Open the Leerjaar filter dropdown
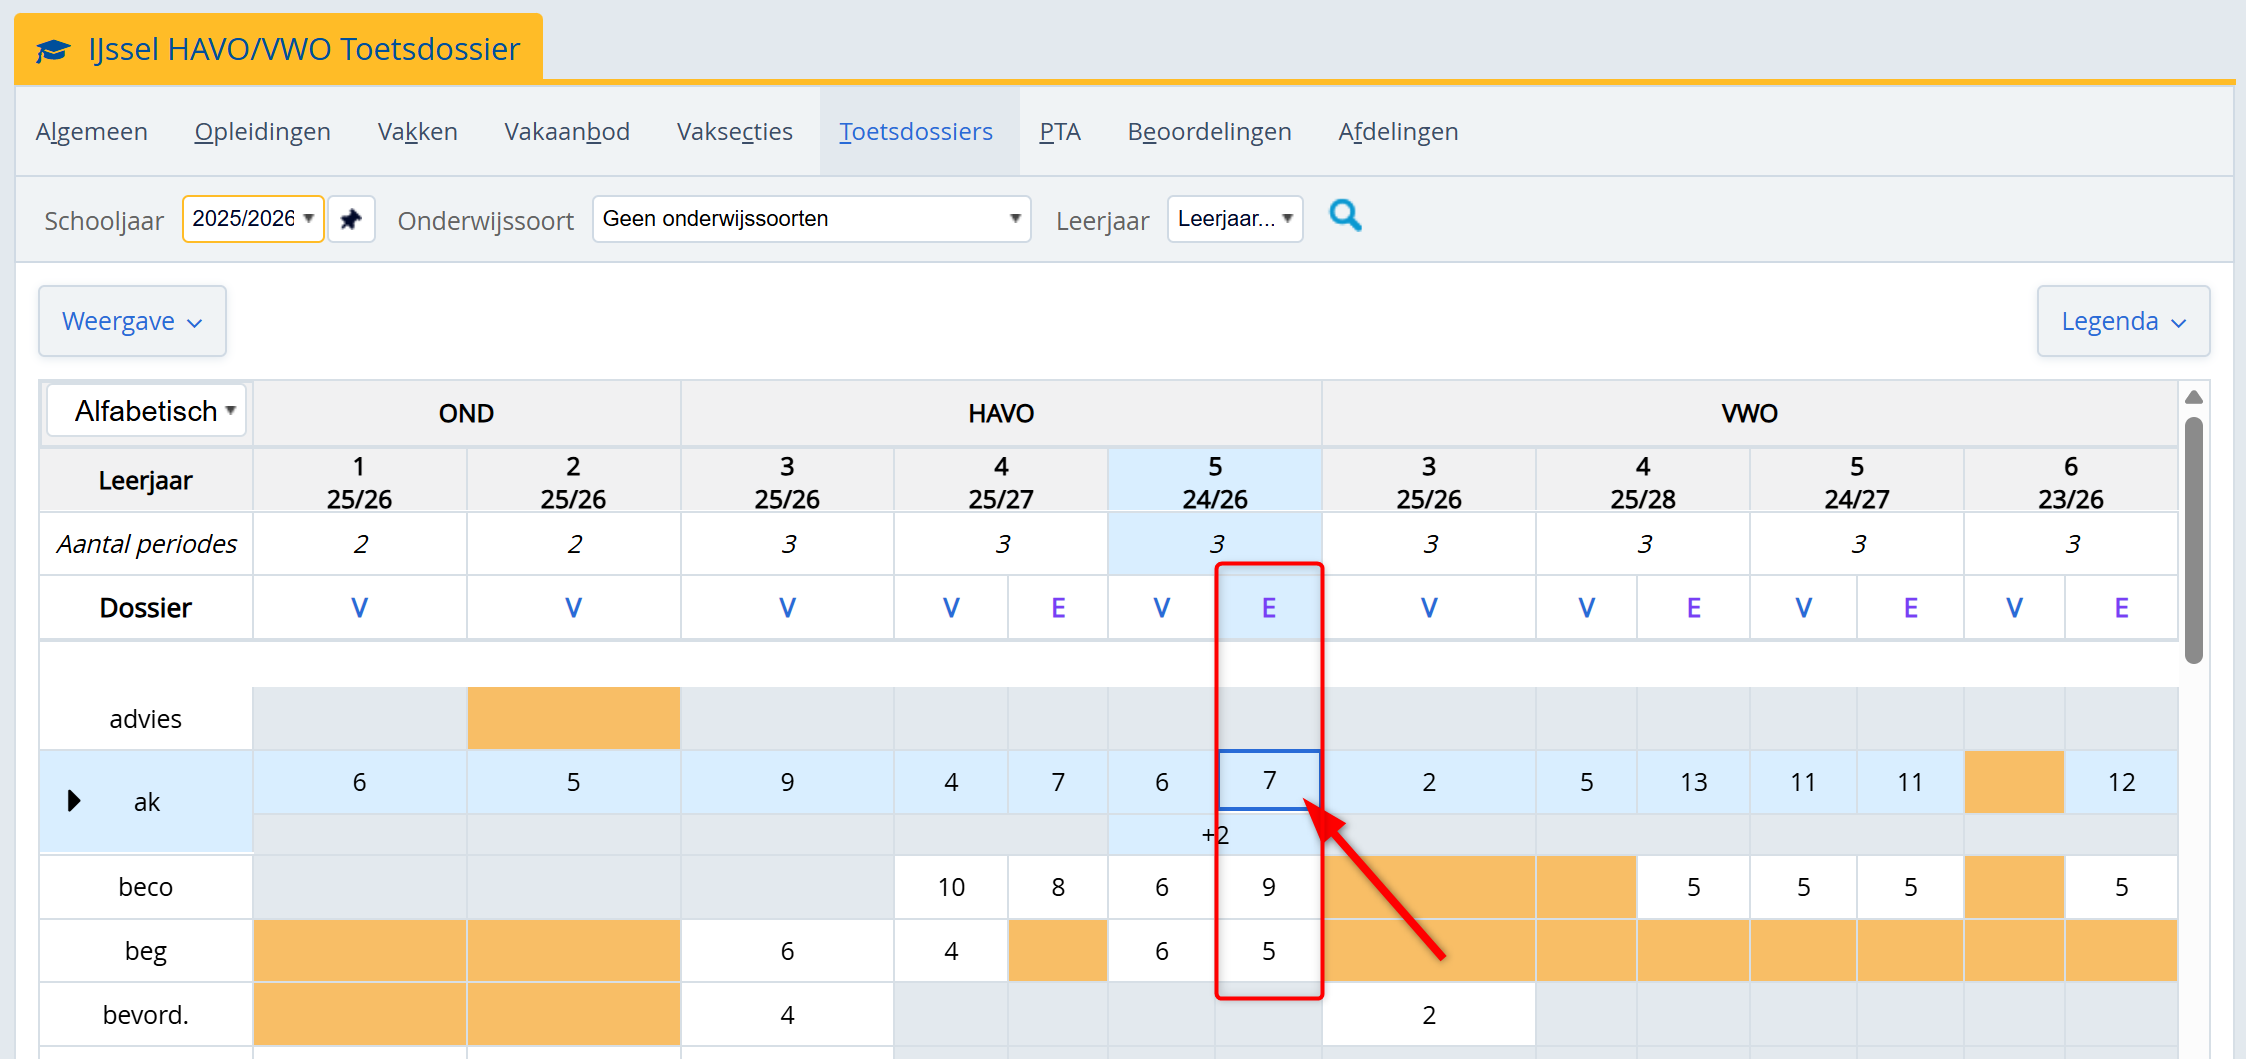Viewport: 2246px width, 1059px height. [x=1234, y=219]
